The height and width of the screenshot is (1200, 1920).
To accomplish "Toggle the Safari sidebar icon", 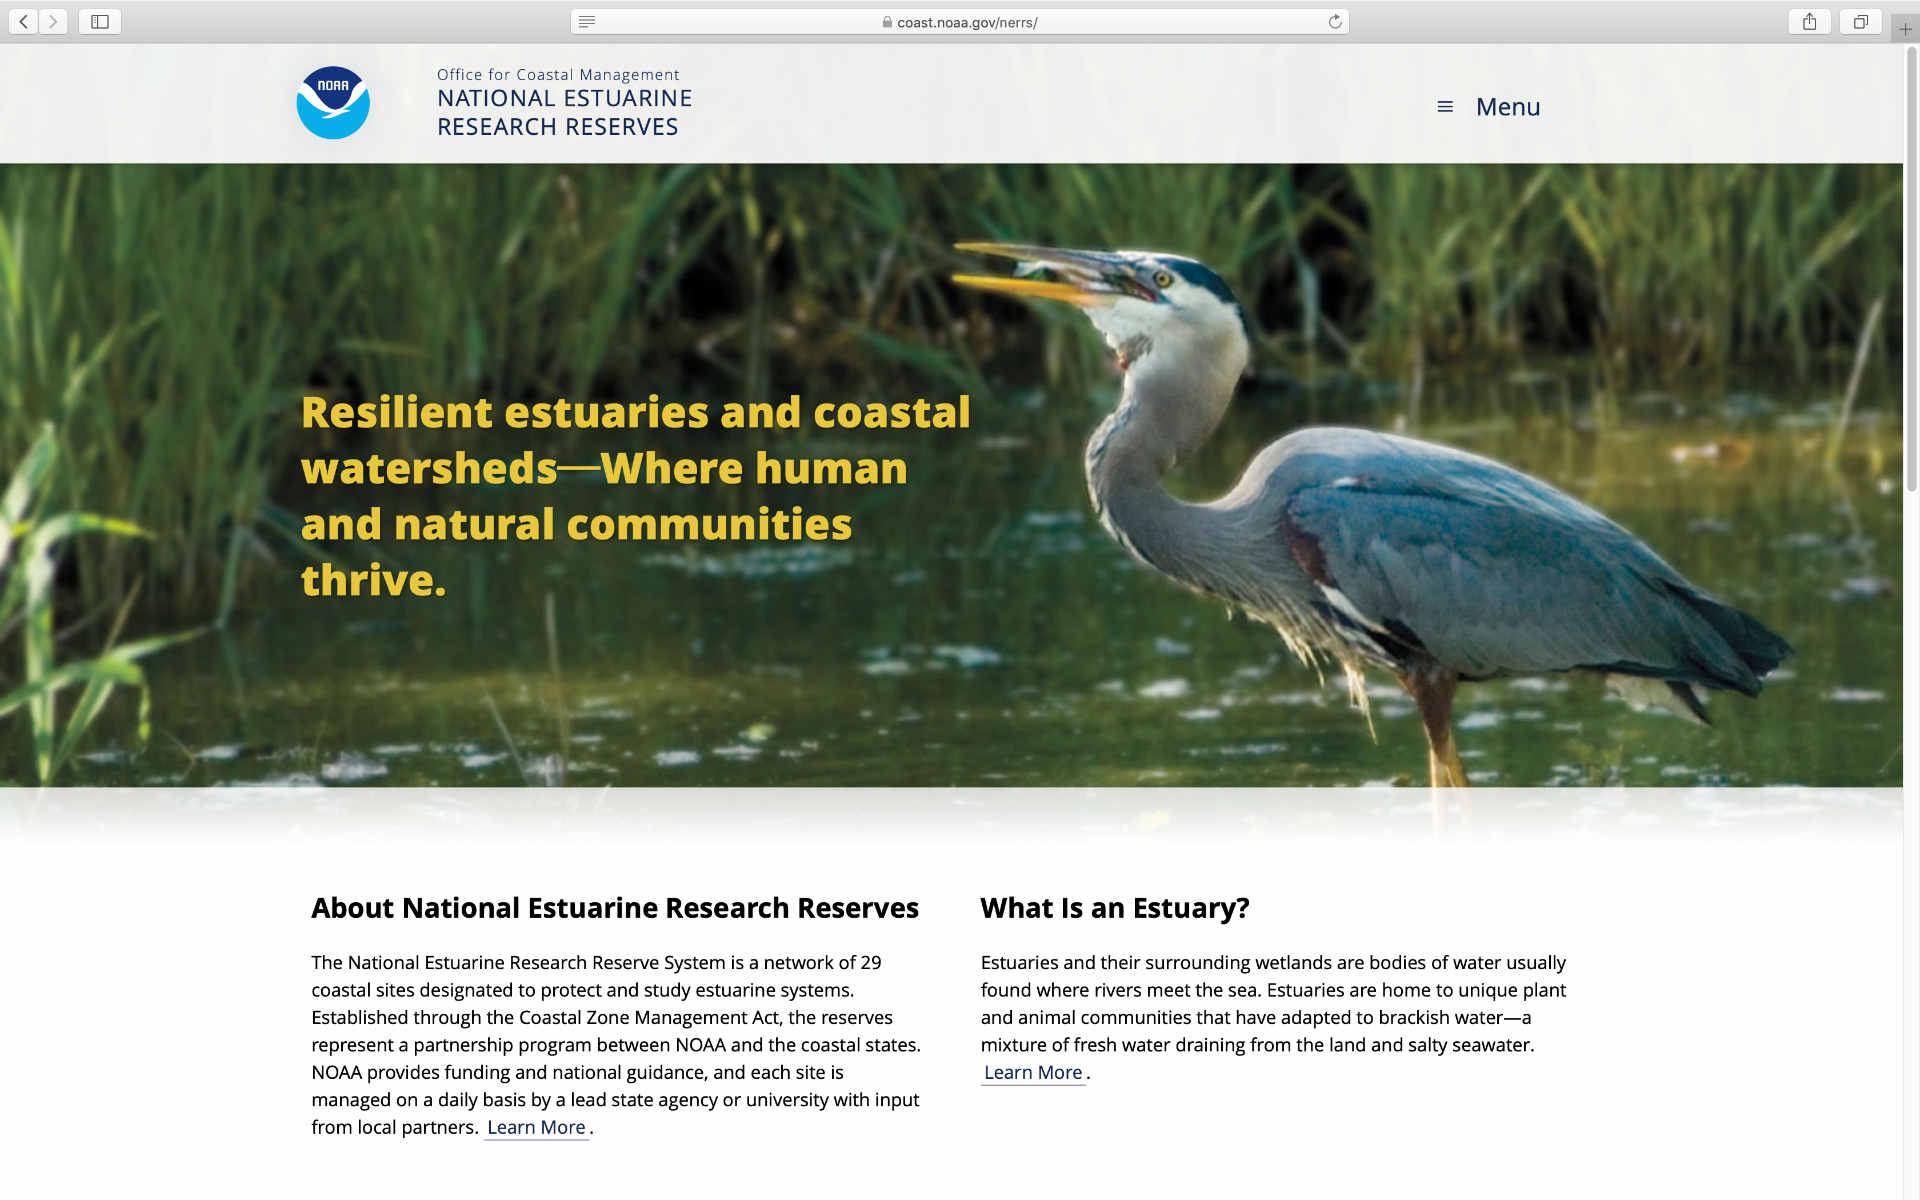I will coord(100,21).
